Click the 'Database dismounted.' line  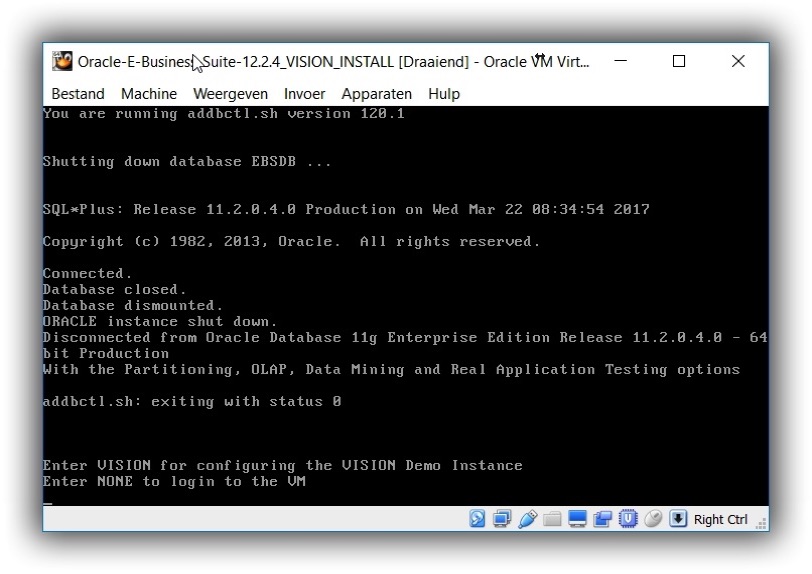pyautogui.click(x=133, y=306)
